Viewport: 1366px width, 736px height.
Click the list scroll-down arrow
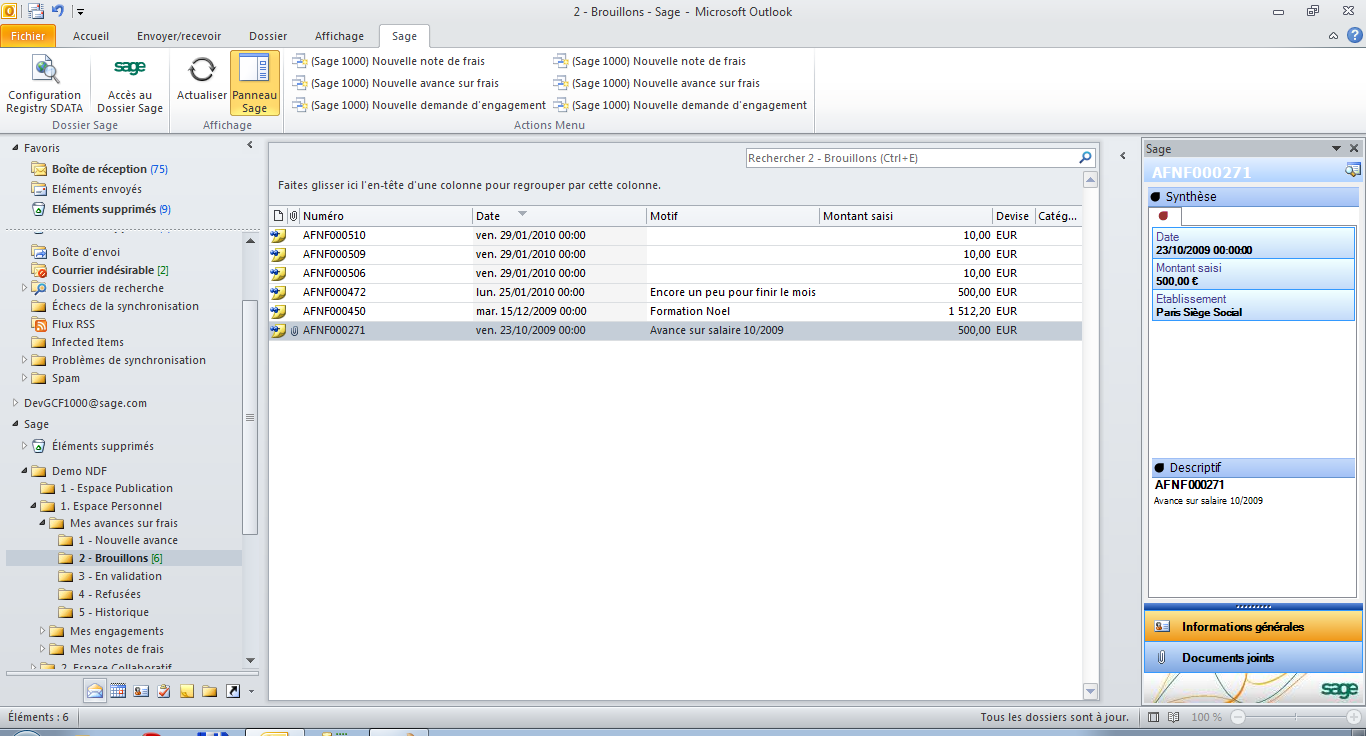[1091, 691]
